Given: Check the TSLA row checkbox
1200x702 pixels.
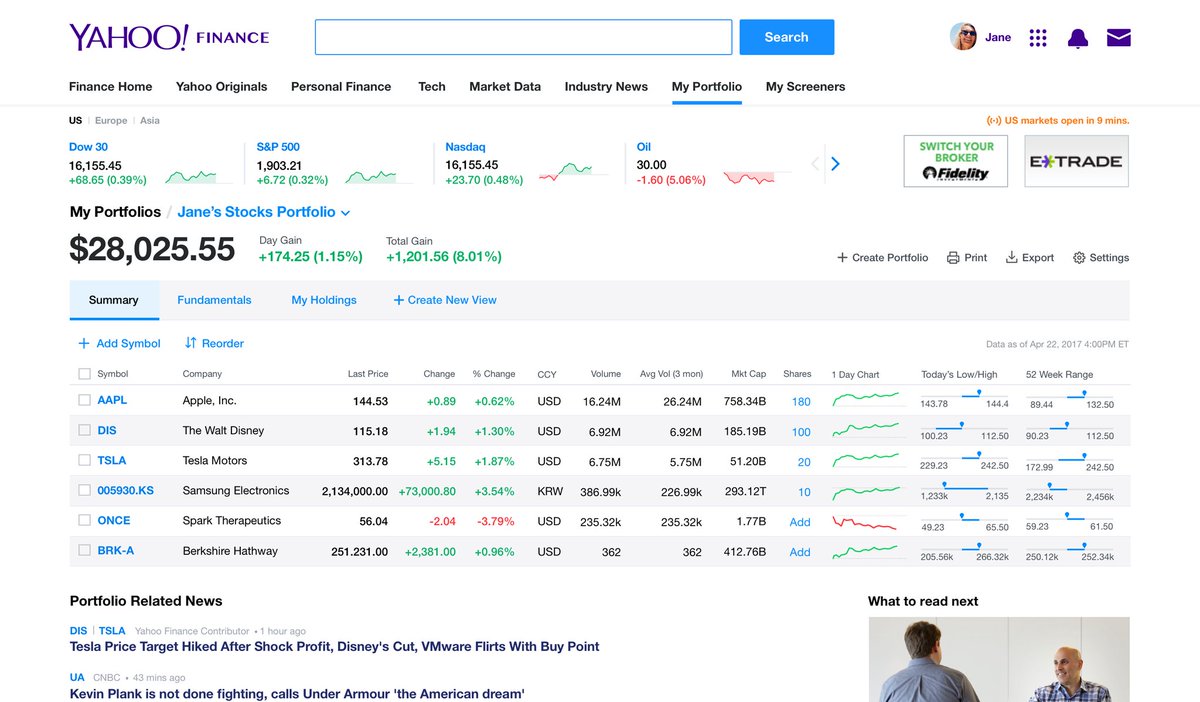Looking at the screenshot, I should 84,460.
